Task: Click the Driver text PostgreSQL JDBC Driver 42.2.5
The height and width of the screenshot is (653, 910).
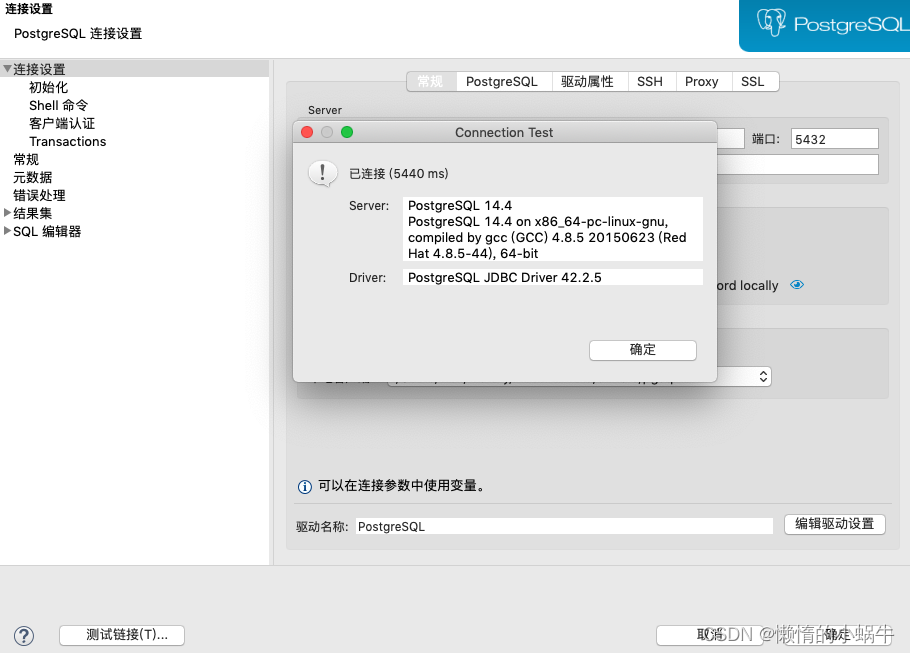Action: (x=504, y=277)
